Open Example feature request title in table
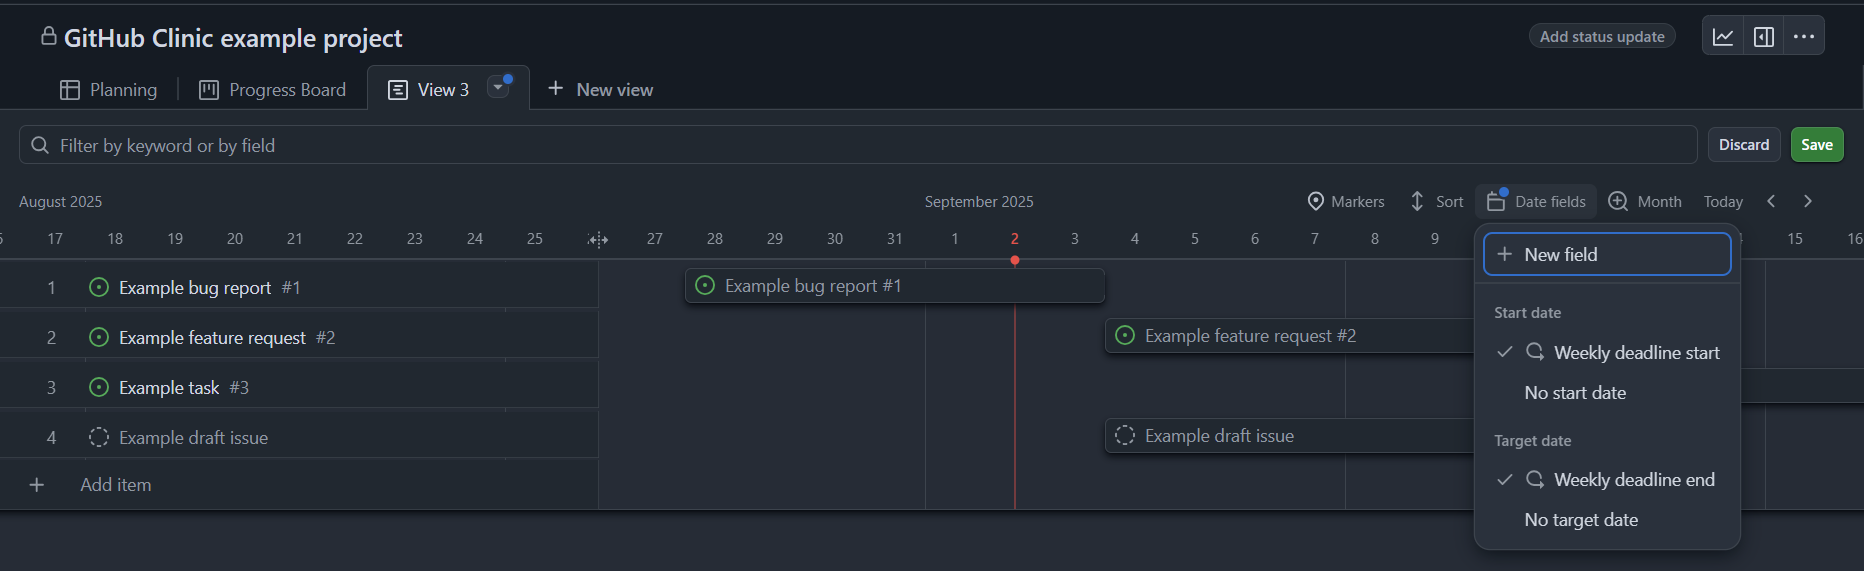The width and height of the screenshot is (1864, 571). tap(212, 338)
